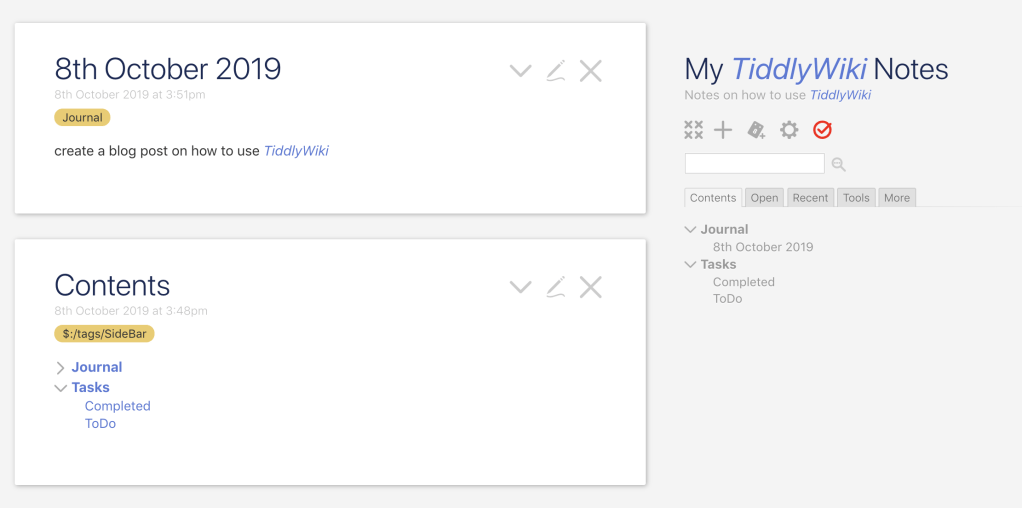Close the Contents tiddler
Viewport: 1022px width, 508px height.
pos(591,288)
